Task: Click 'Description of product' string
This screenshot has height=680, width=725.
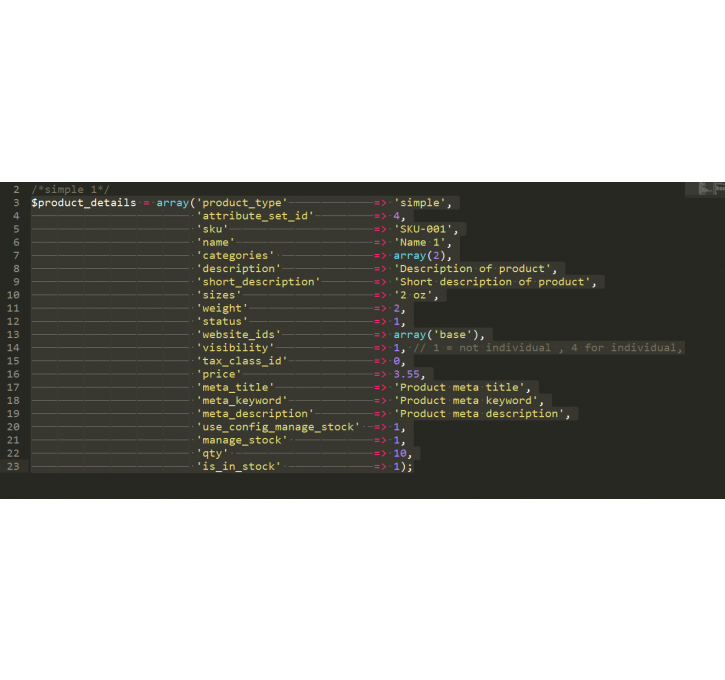Action: coord(472,269)
